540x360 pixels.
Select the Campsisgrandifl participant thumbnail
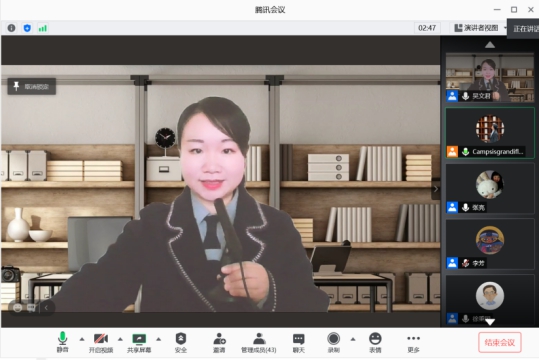pyautogui.click(x=490, y=133)
